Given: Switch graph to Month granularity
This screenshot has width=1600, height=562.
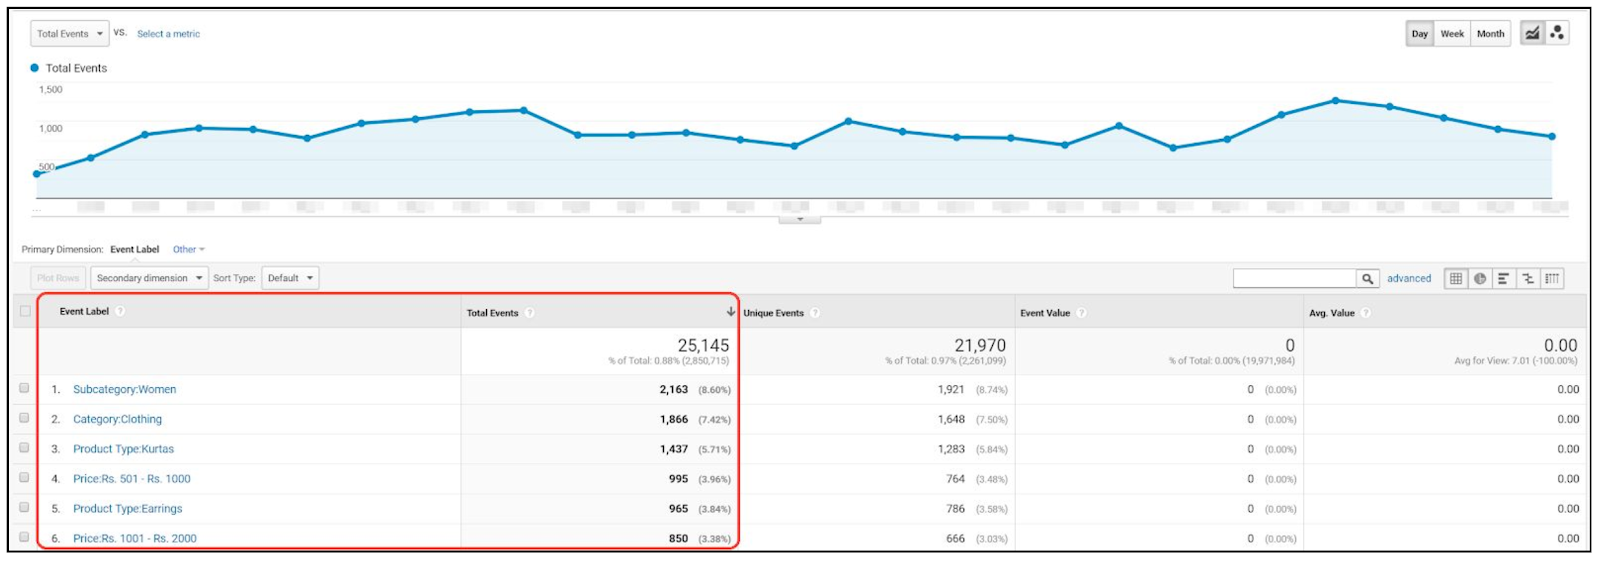Looking at the screenshot, I should click(x=1490, y=34).
